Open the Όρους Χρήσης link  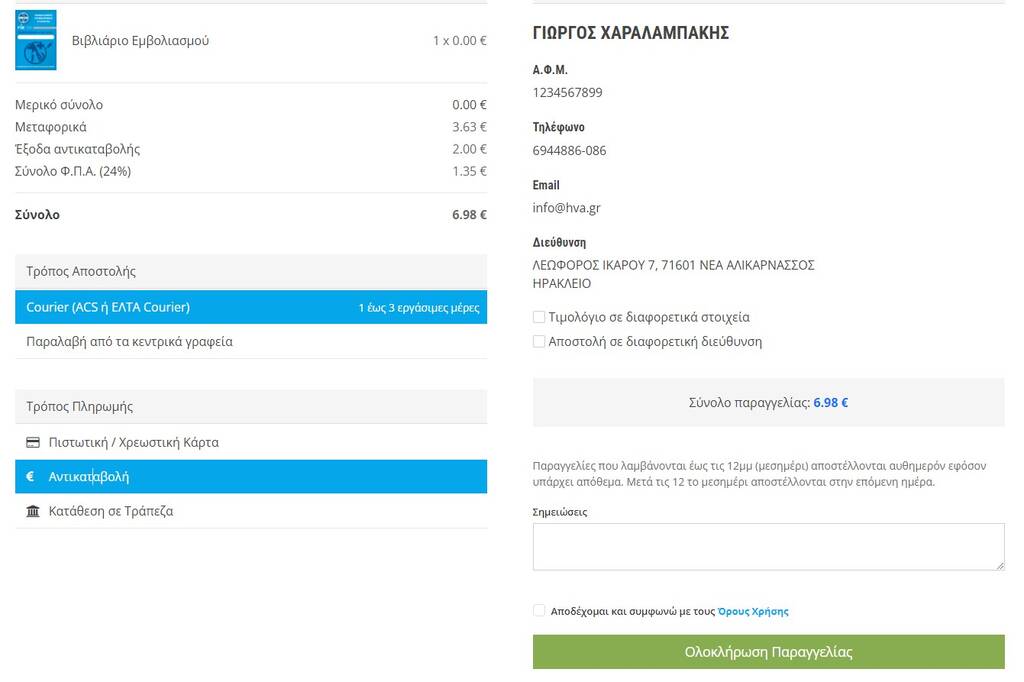tap(753, 611)
